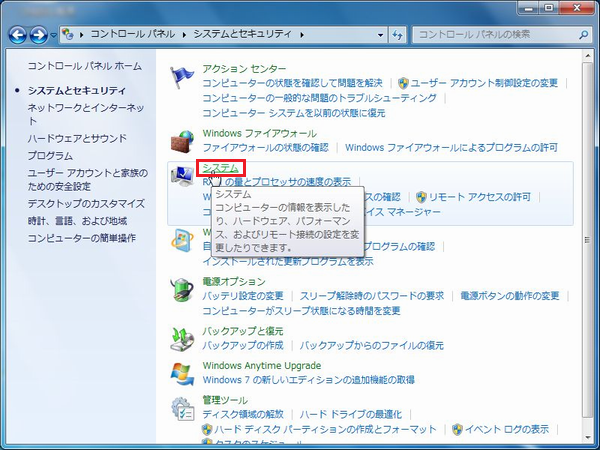Select システムとセキュリティ in the address breadcrumb
The width and height of the screenshot is (600, 450).
(x=243, y=34)
